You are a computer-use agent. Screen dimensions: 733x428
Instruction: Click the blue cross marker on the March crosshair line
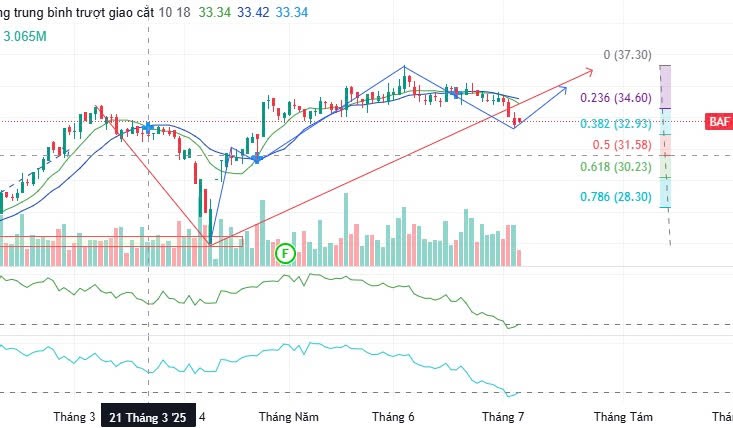point(149,128)
